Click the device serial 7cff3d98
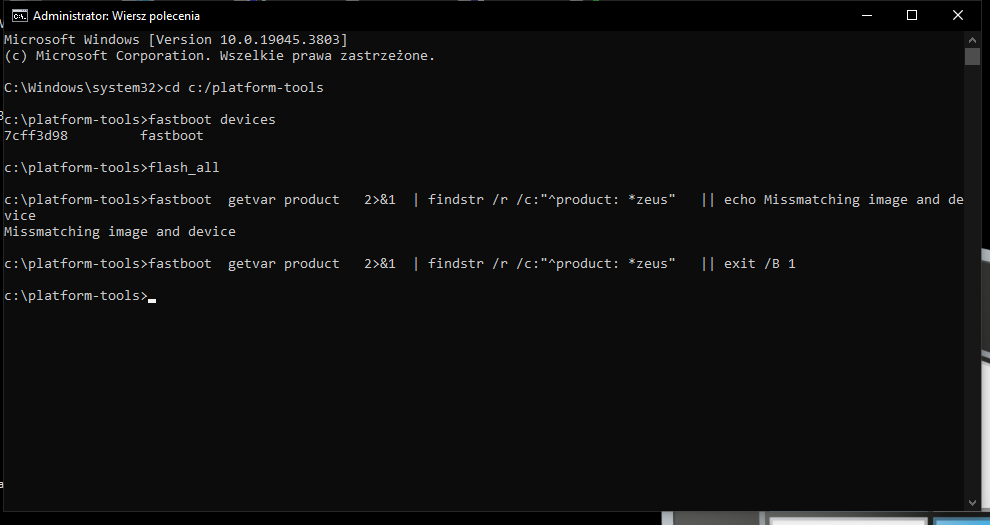 coord(36,136)
